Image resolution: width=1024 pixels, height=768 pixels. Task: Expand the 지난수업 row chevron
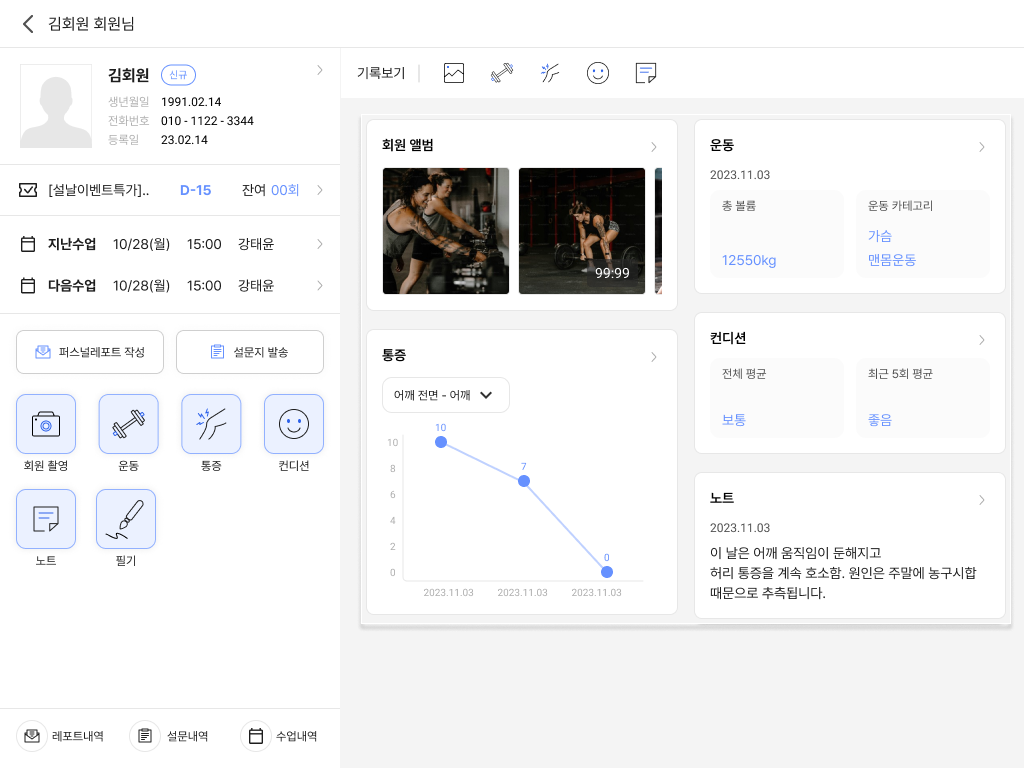(319, 244)
